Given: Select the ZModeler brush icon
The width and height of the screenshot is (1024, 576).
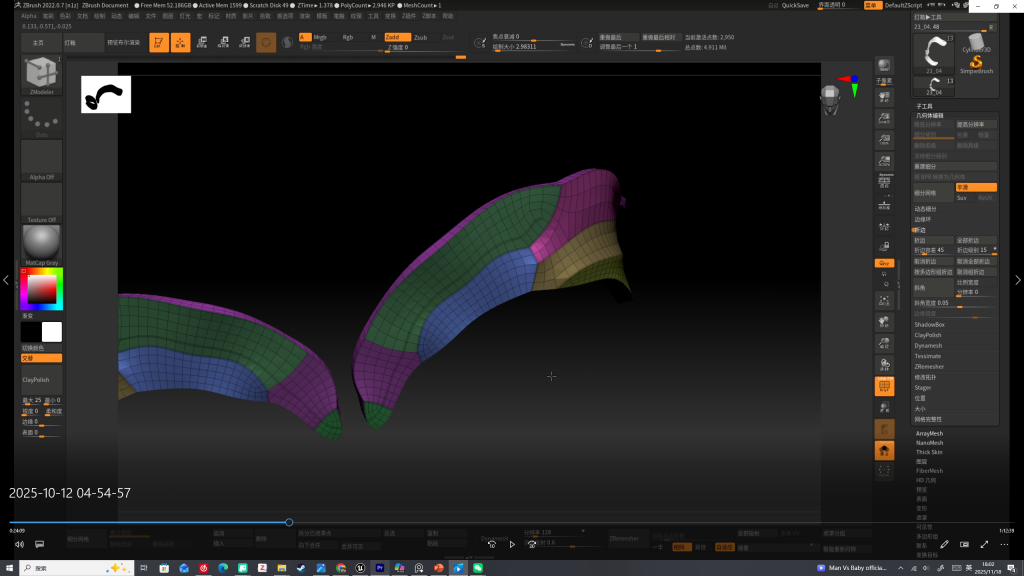Looking at the screenshot, I should tap(41, 74).
